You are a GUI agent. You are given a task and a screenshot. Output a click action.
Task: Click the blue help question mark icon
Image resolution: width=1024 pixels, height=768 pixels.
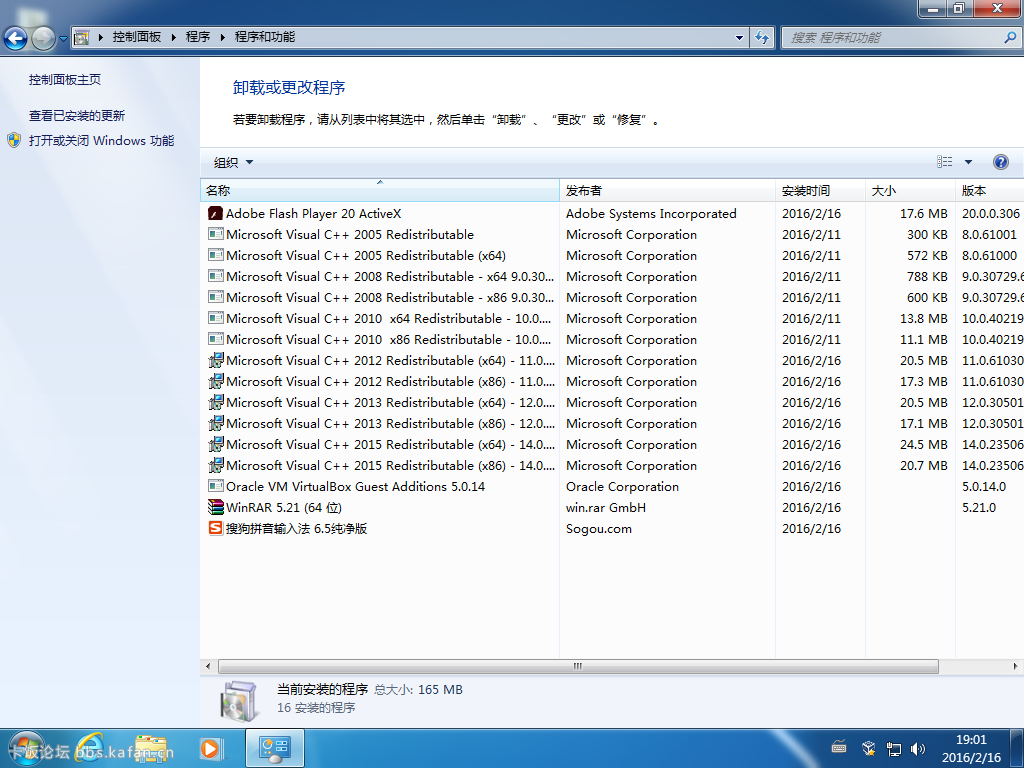[x=1000, y=162]
